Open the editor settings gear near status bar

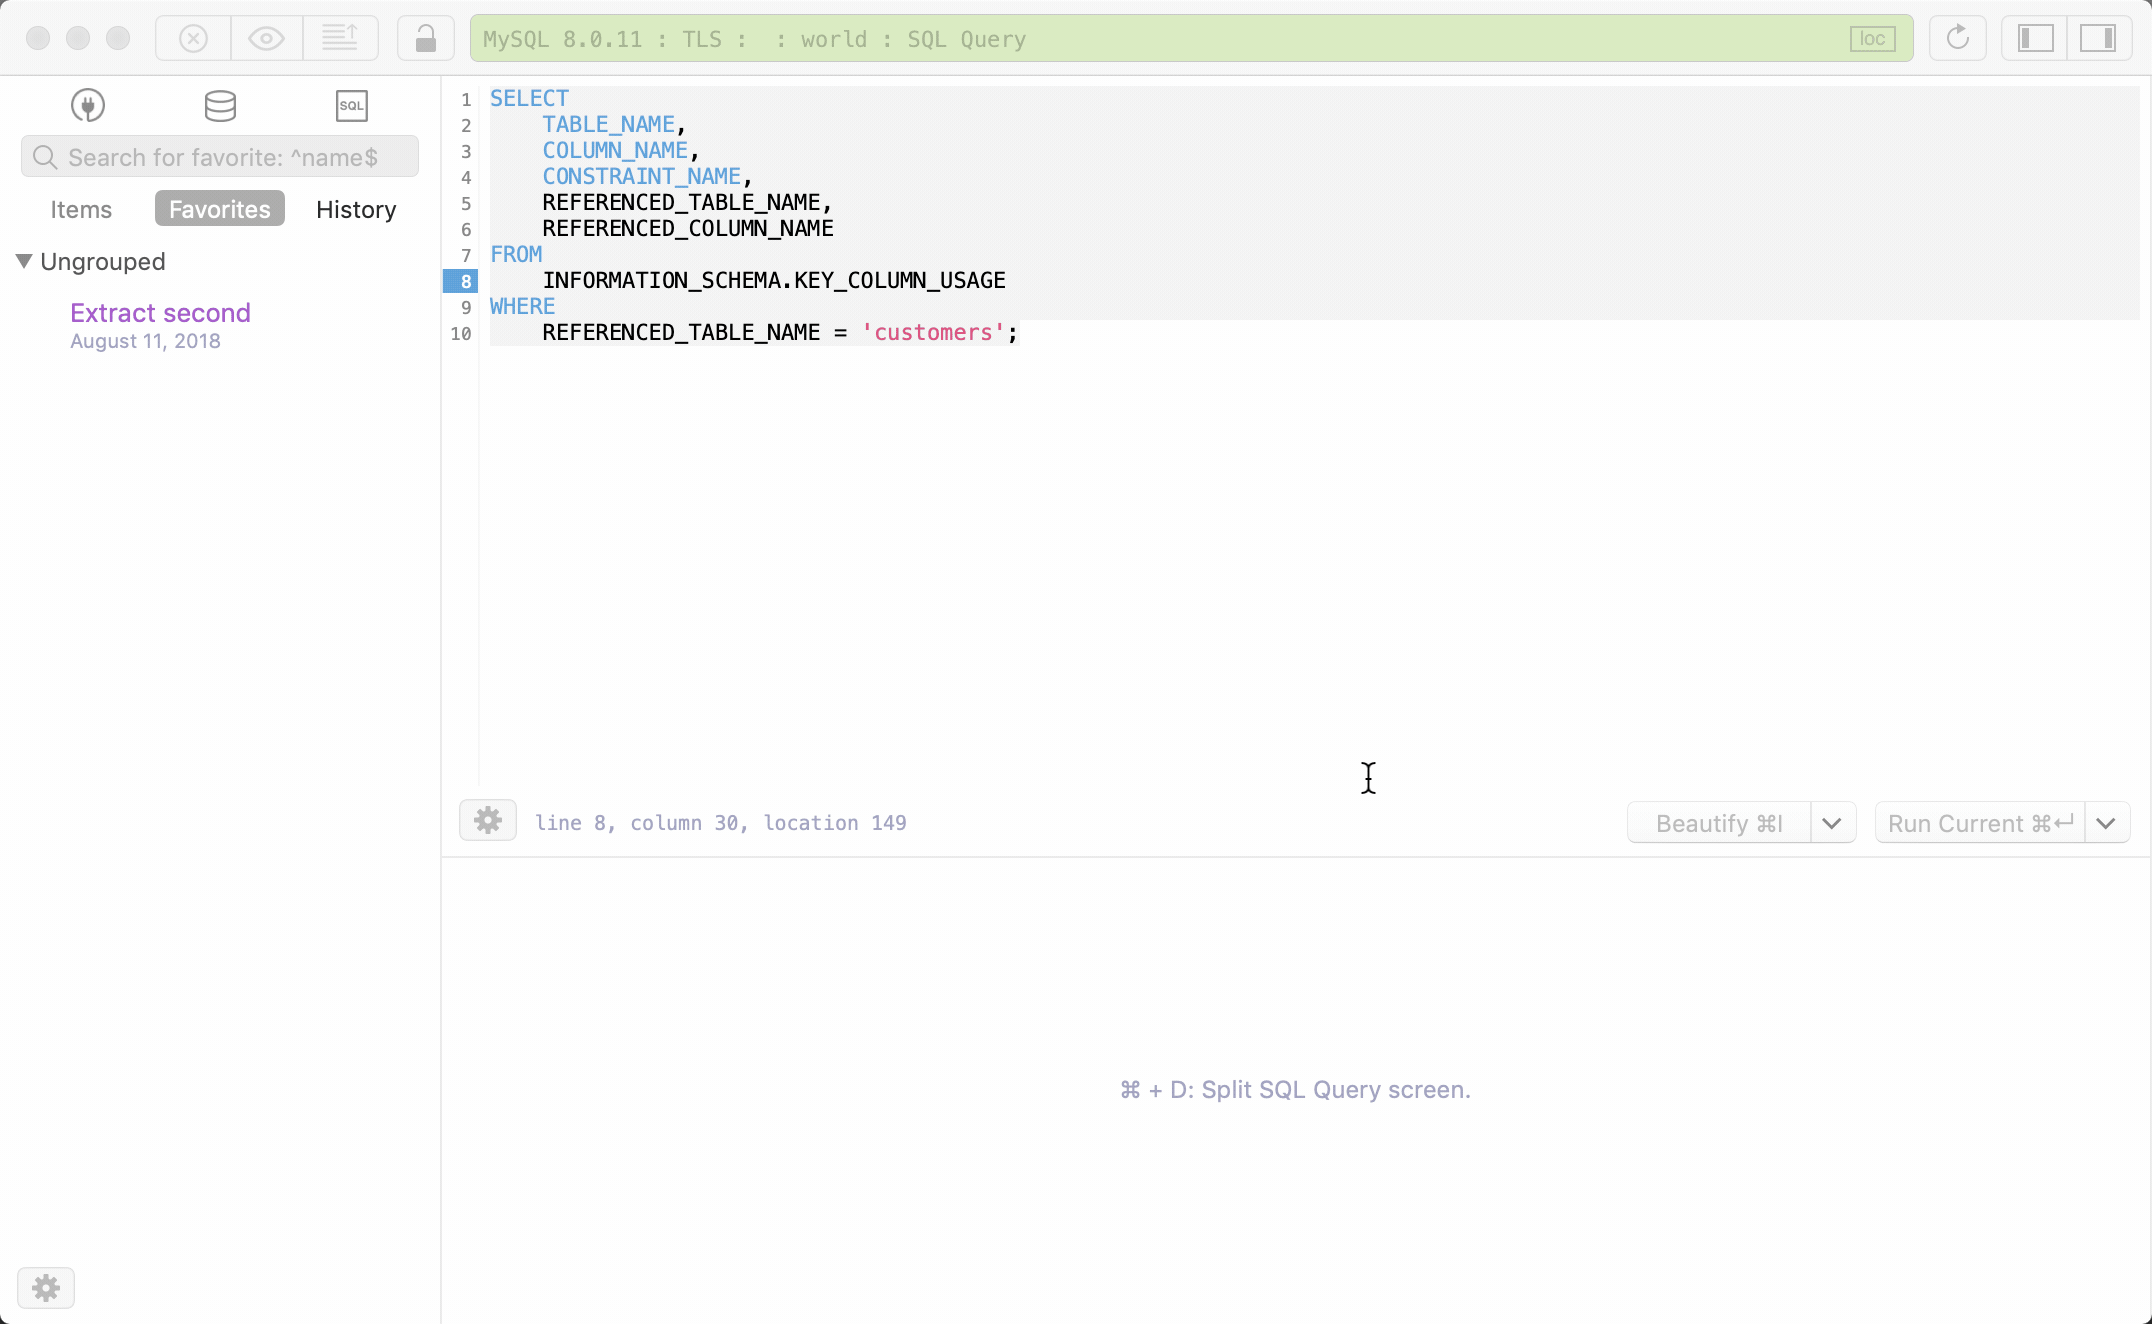coord(487,820)
